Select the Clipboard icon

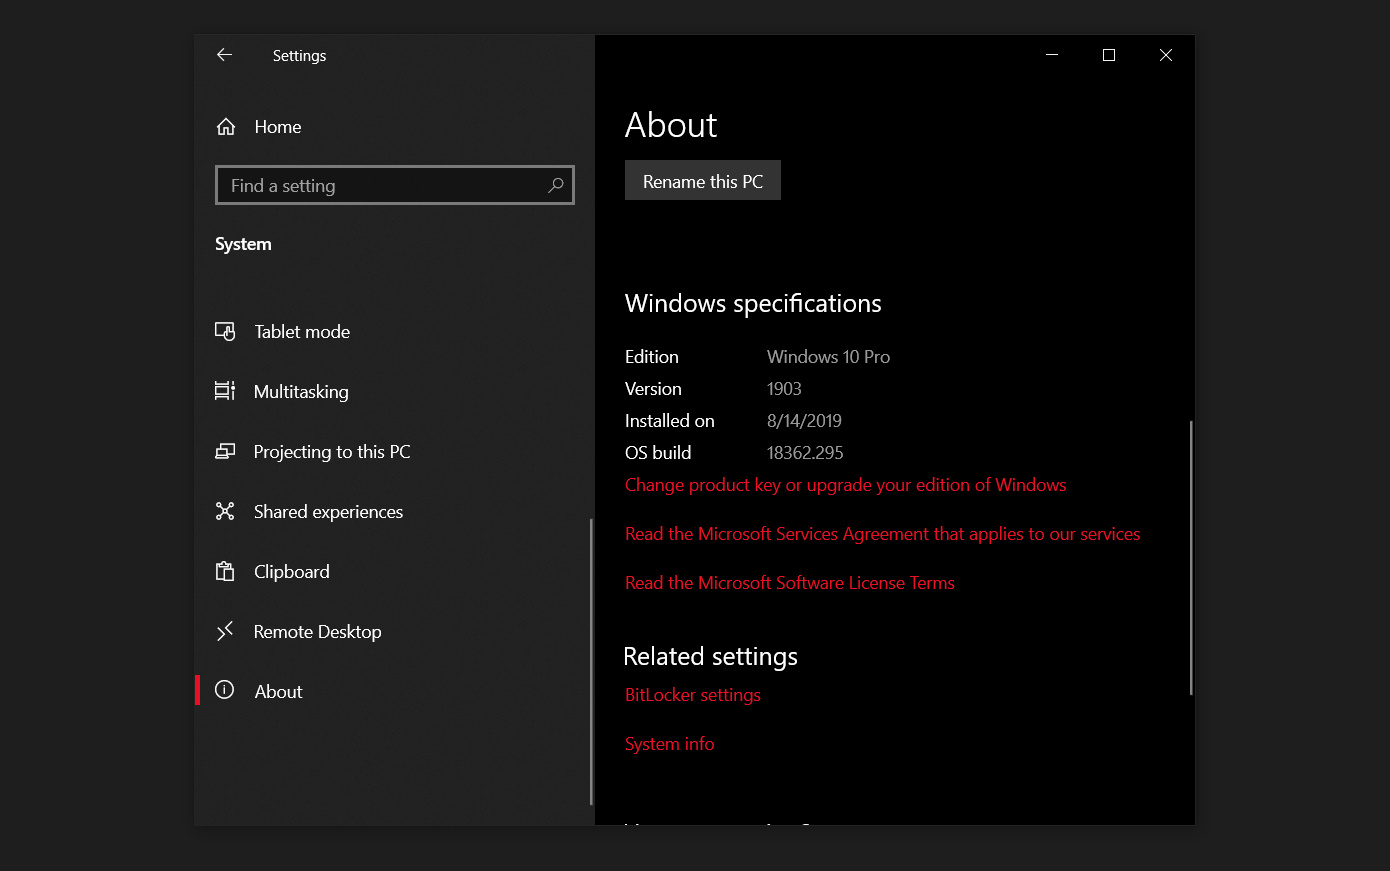click(x=225, y=571)
